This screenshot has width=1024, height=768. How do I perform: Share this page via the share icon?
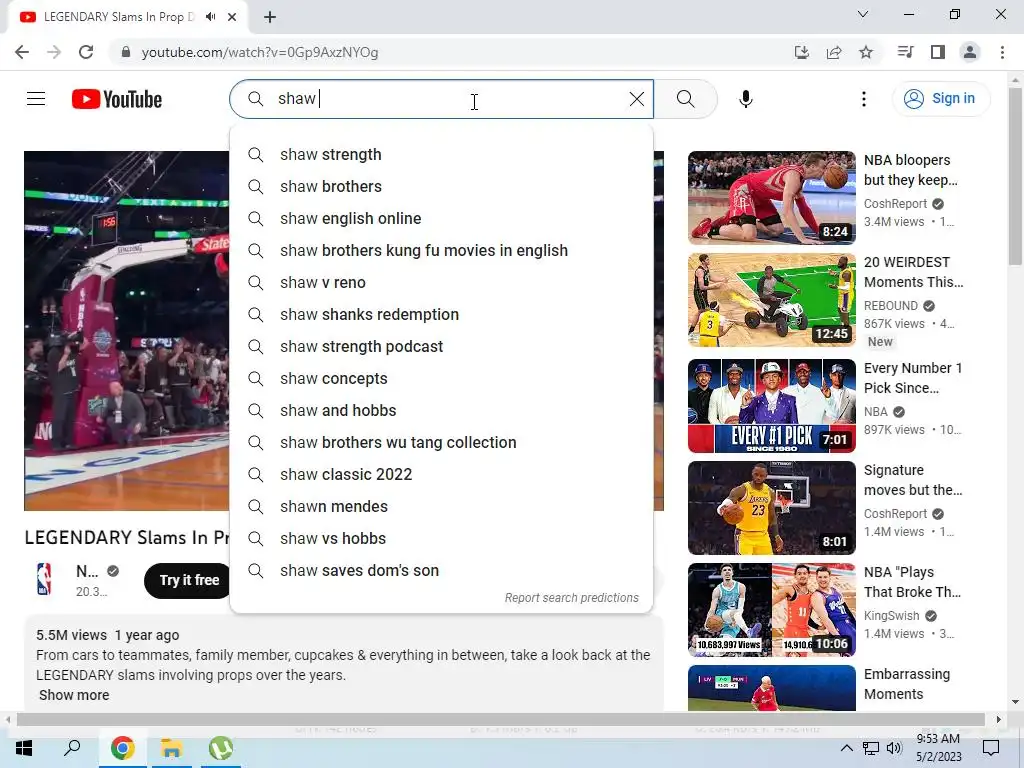(x=834, y=52)
